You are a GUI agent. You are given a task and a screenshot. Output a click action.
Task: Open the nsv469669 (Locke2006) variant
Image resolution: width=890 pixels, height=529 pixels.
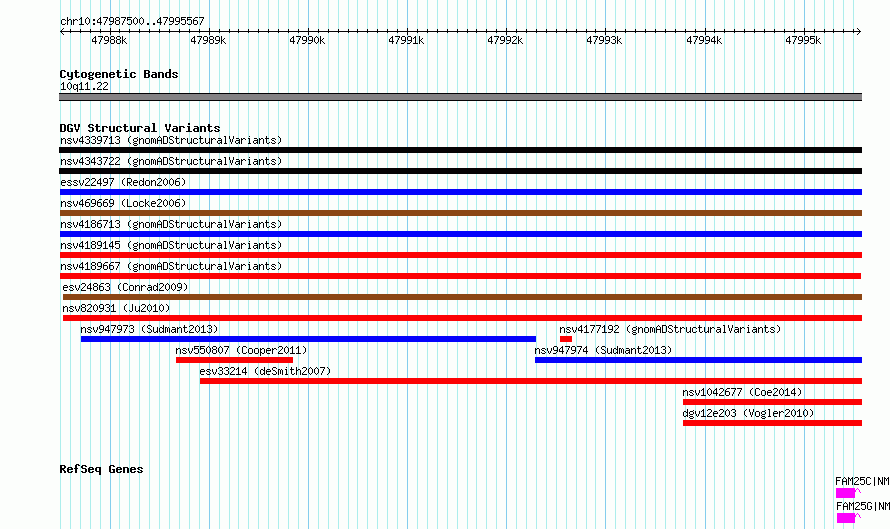click(x=123, y=203)
